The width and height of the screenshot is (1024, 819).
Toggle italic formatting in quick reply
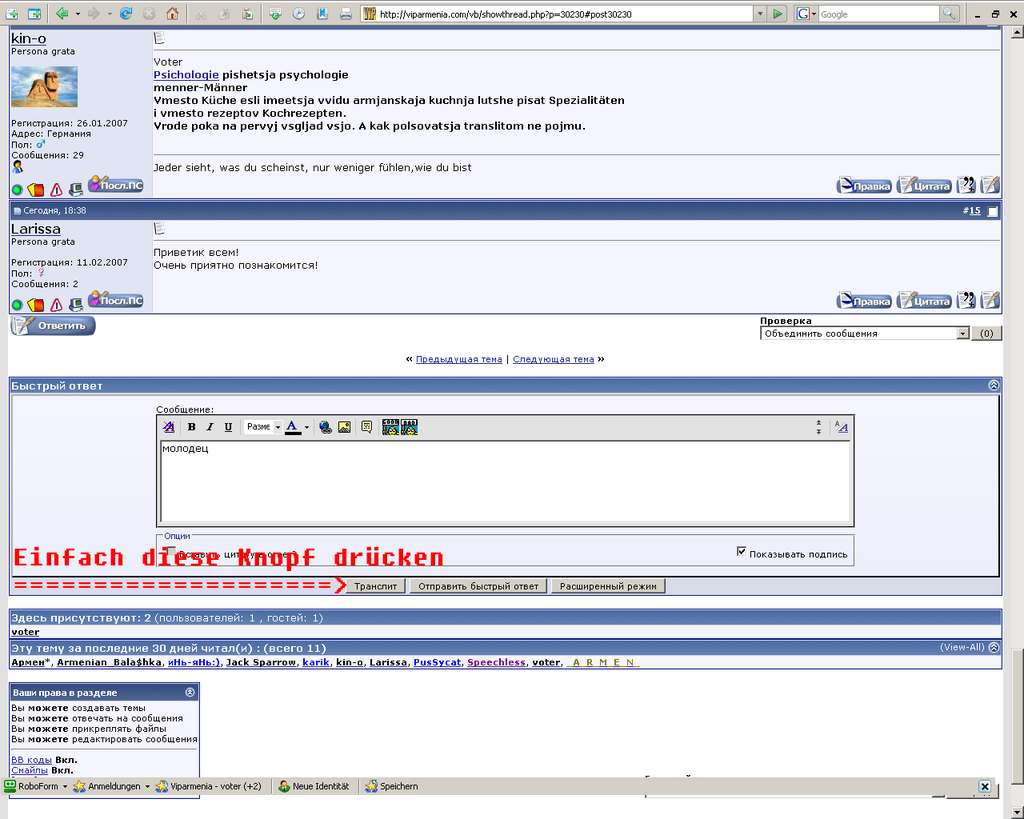coord(210,427)
